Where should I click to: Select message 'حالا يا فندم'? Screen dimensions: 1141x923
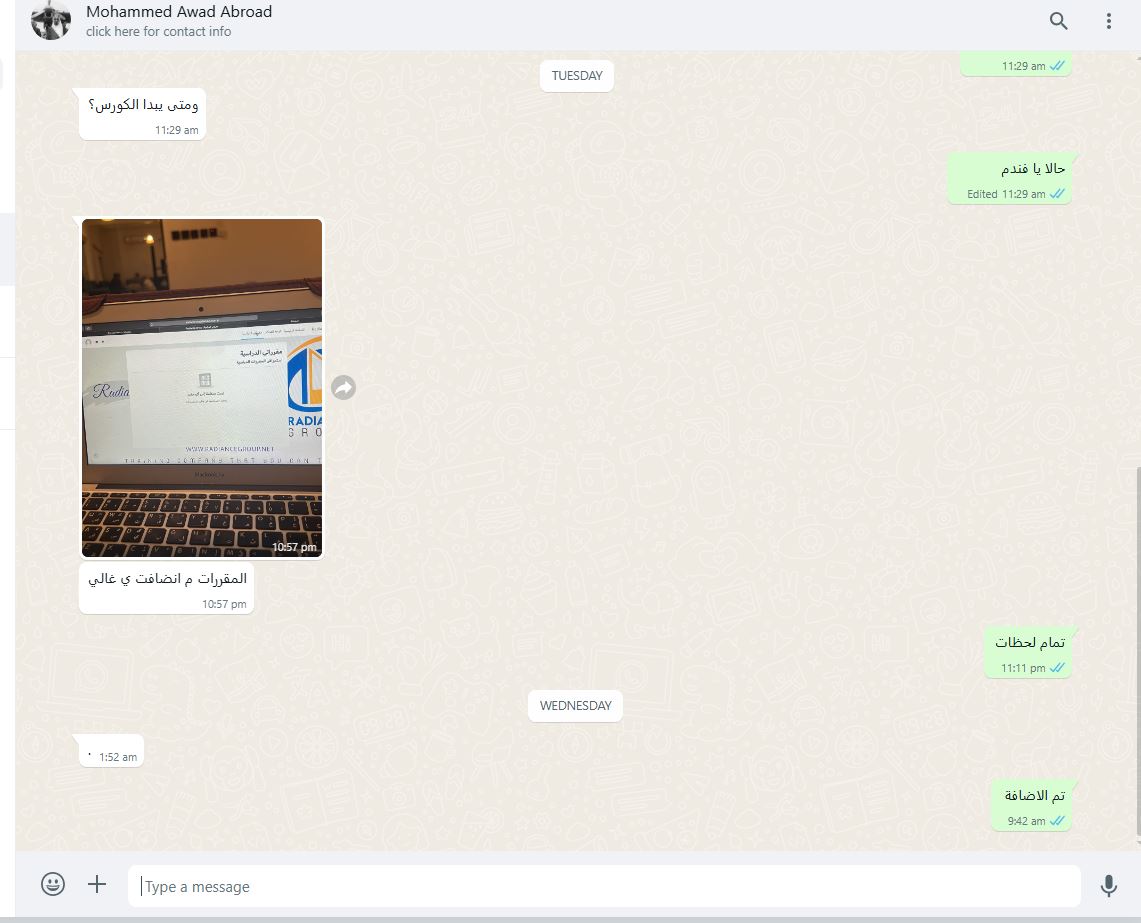tap(1009, 178)
